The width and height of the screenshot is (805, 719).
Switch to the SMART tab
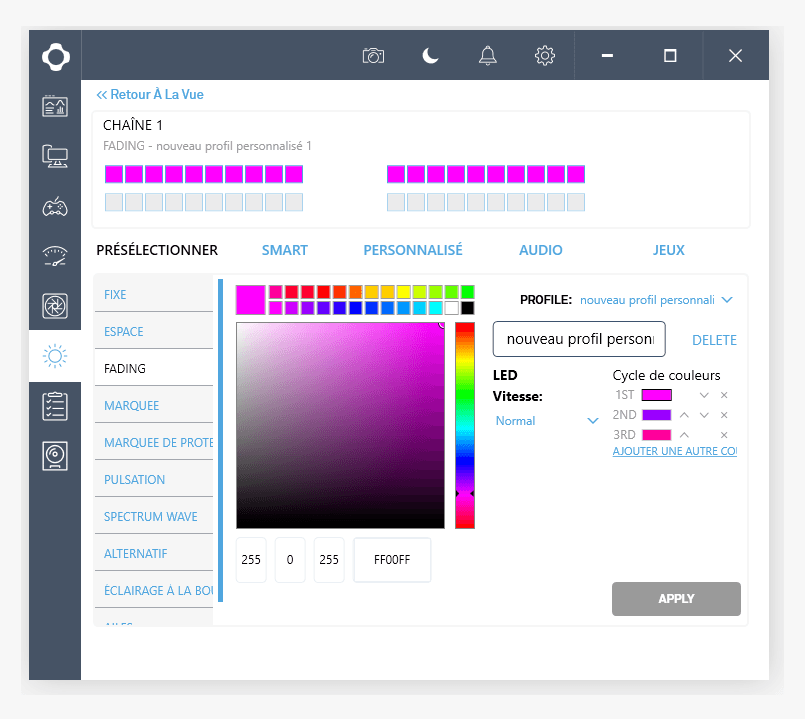pos(285,250)
